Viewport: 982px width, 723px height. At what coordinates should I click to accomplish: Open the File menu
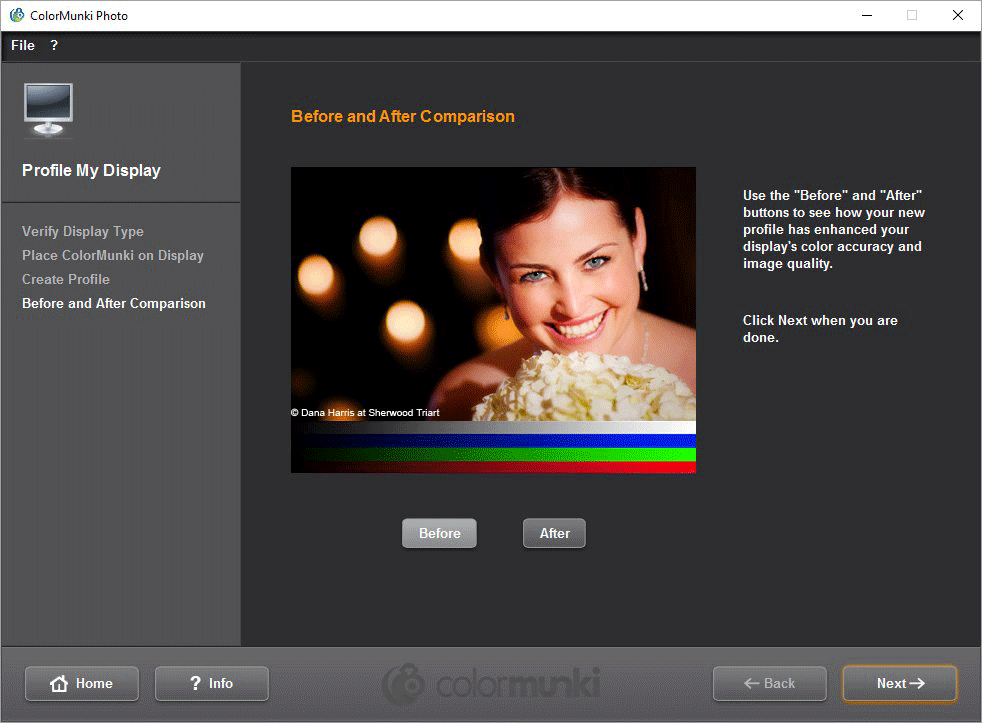[22, 46]
